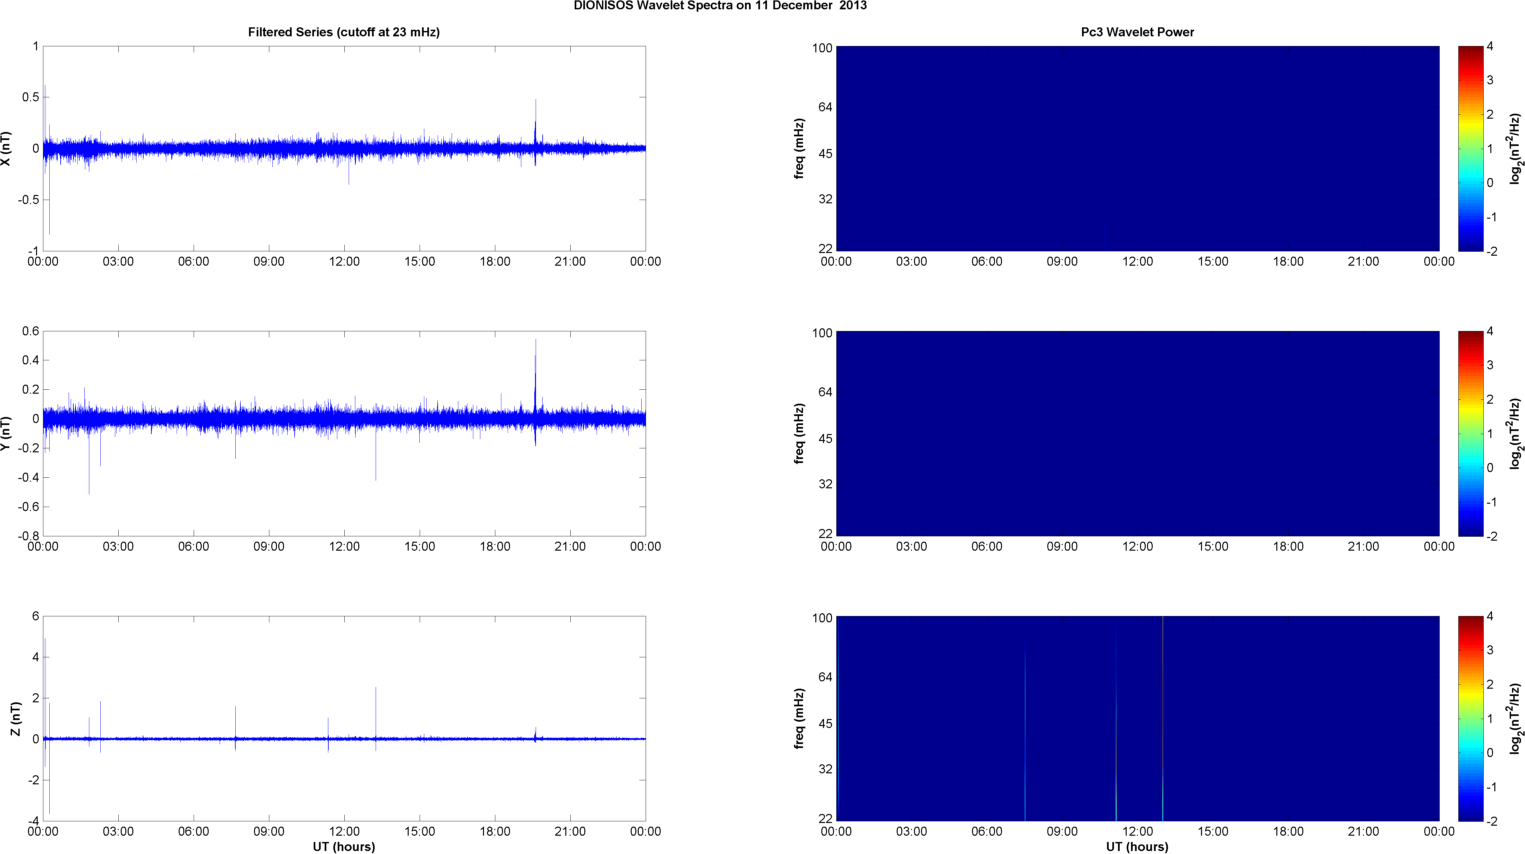1525x854 pixels.
Task: Click the colorbar beside the middle wavelet panel
Action: [1470, 433]
